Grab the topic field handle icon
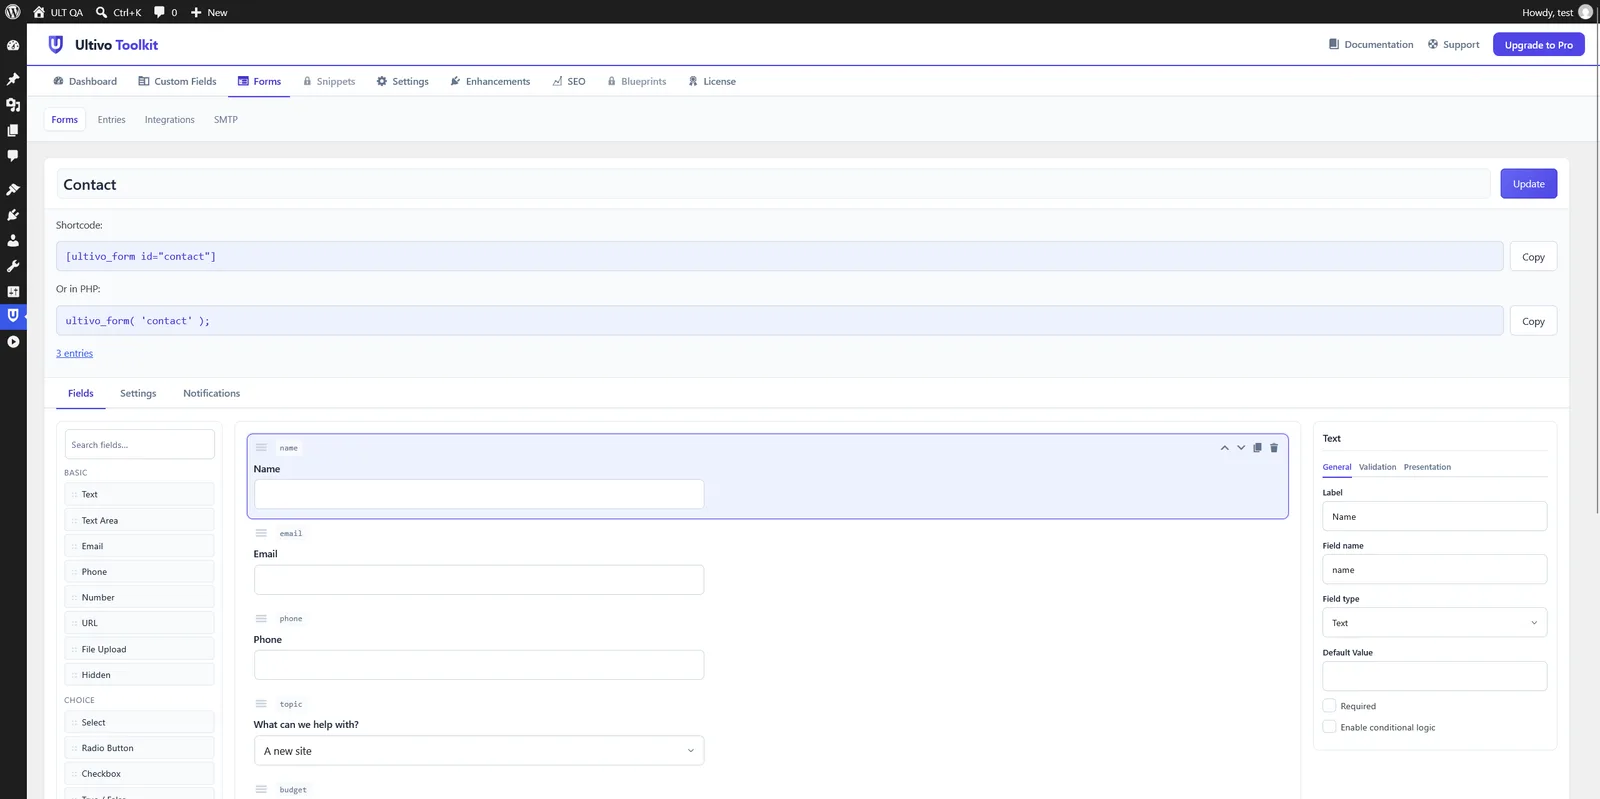Viewport: 1600px width, 799px height. coord(261,704)
